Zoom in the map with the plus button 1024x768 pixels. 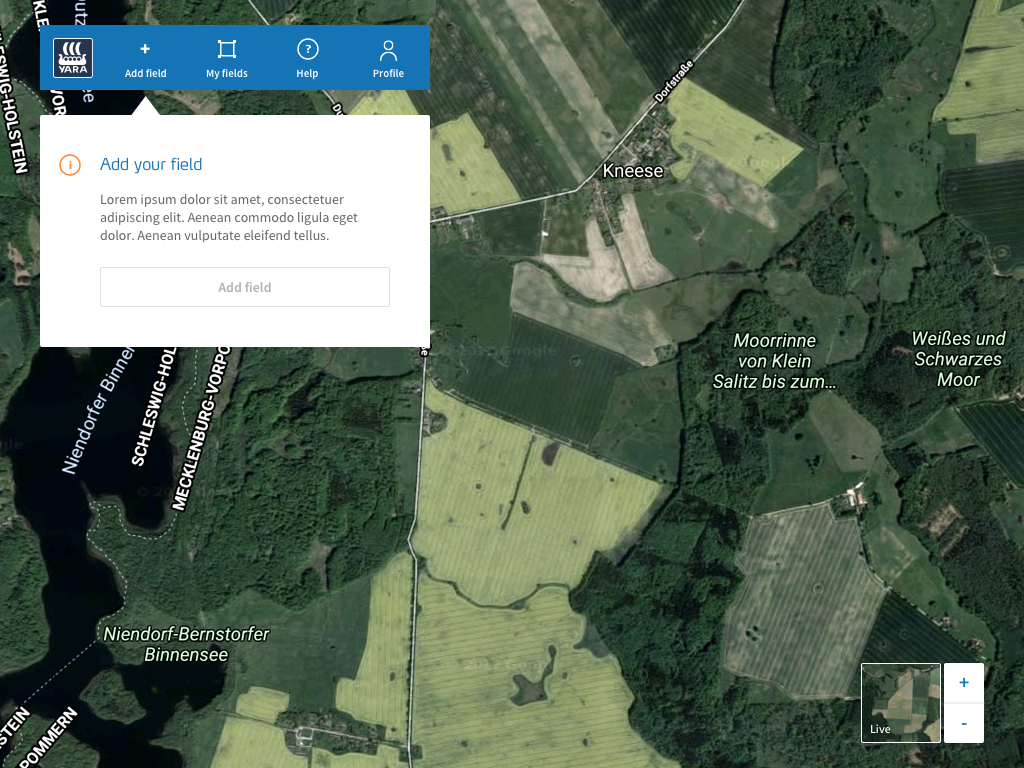(963, 683)
